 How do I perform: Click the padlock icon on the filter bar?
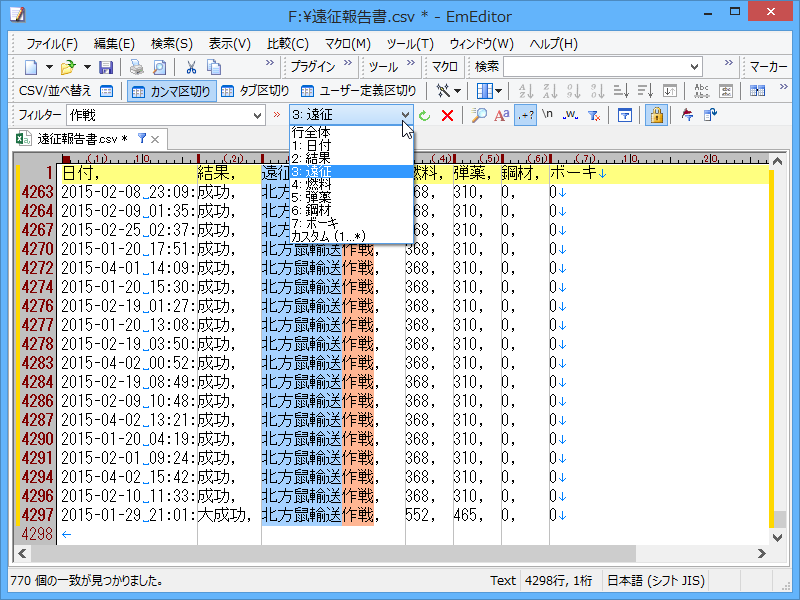656,114
